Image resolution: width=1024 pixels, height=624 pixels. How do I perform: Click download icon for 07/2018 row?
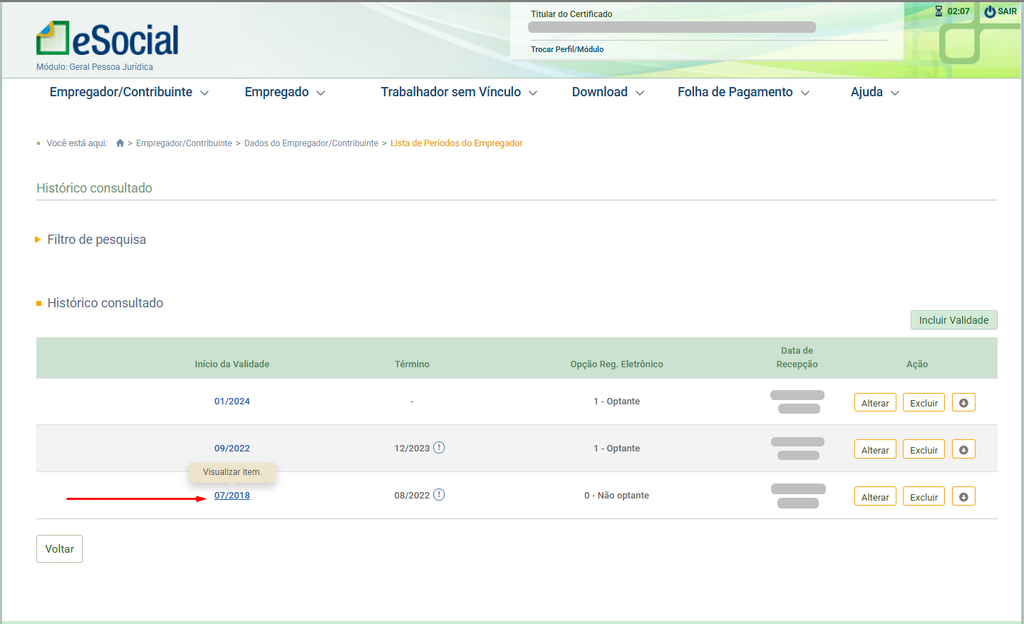pos(963,497)
